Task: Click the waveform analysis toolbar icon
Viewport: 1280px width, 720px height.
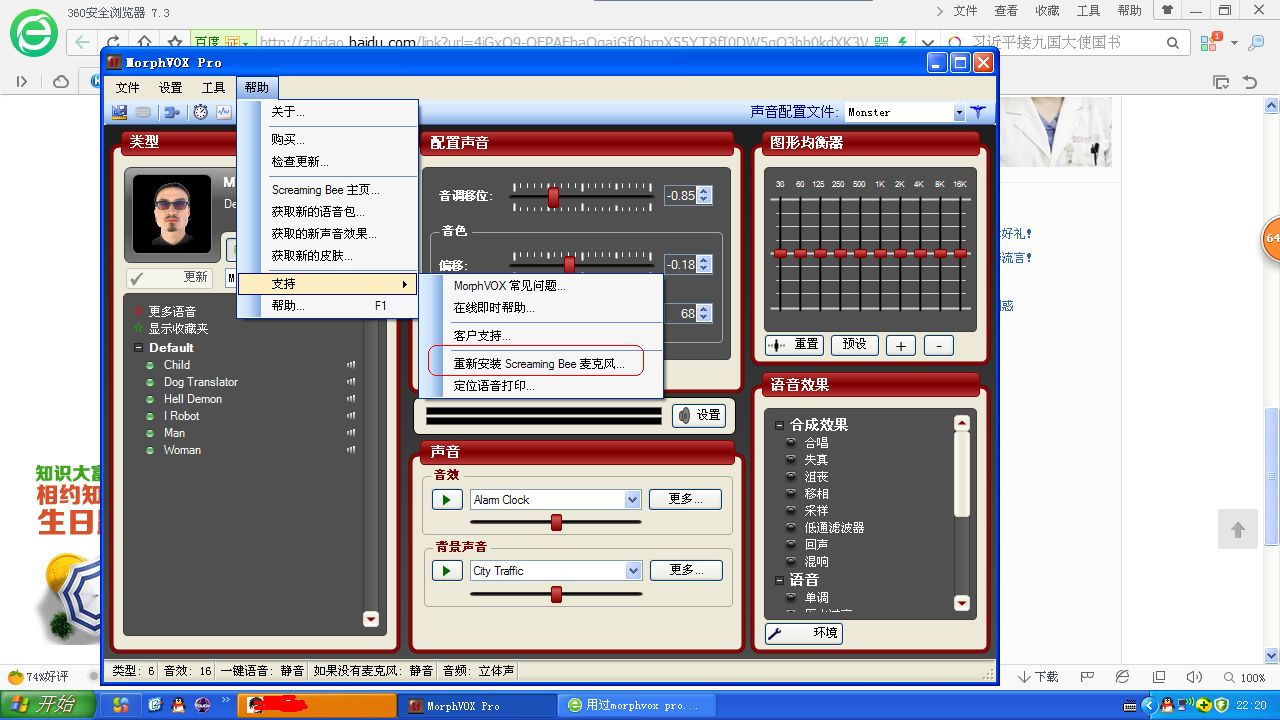Action: (224, 112)
